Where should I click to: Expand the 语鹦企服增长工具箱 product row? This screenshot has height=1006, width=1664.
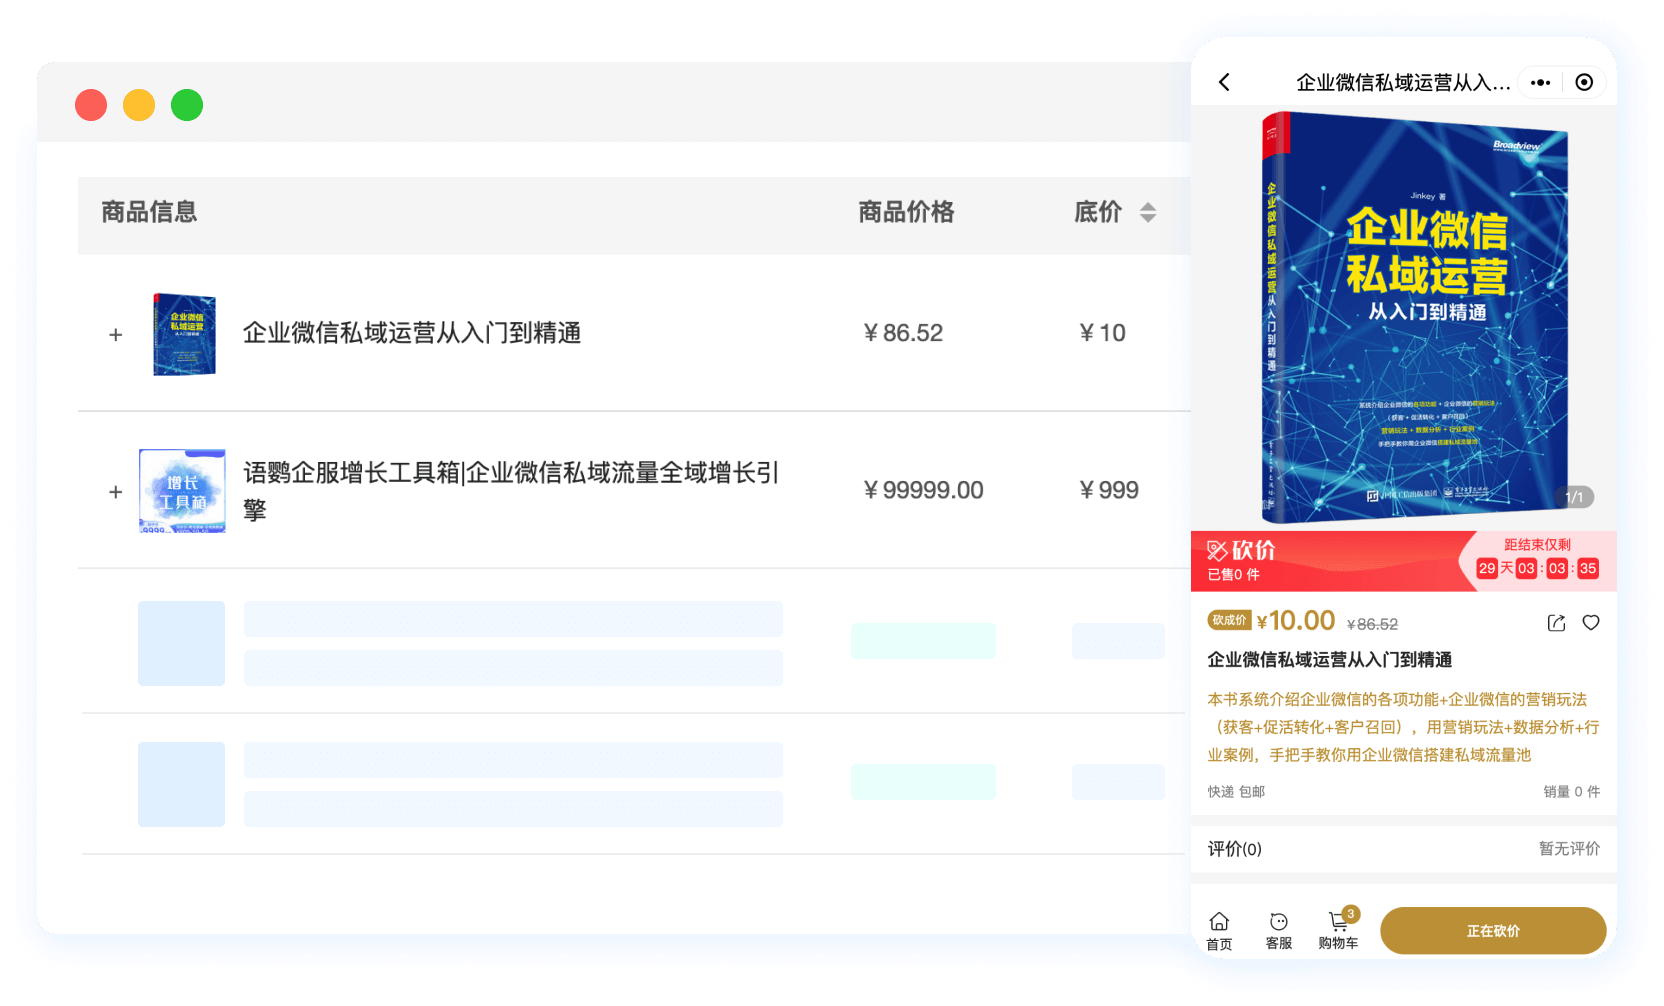[116, 492]
